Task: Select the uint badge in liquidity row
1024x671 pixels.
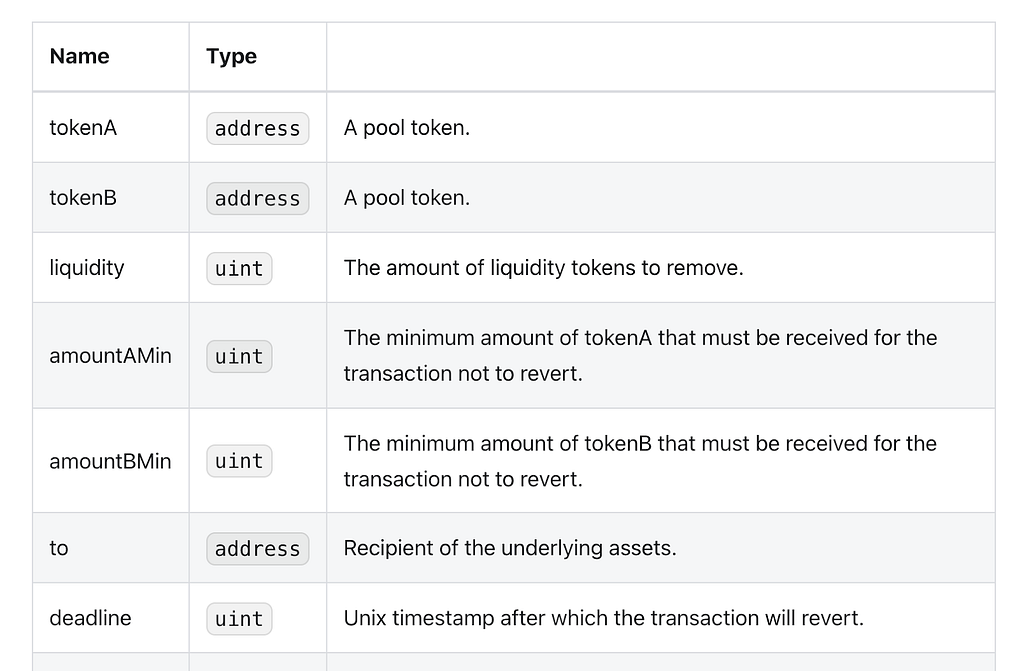Action: (x=239, y=269)
